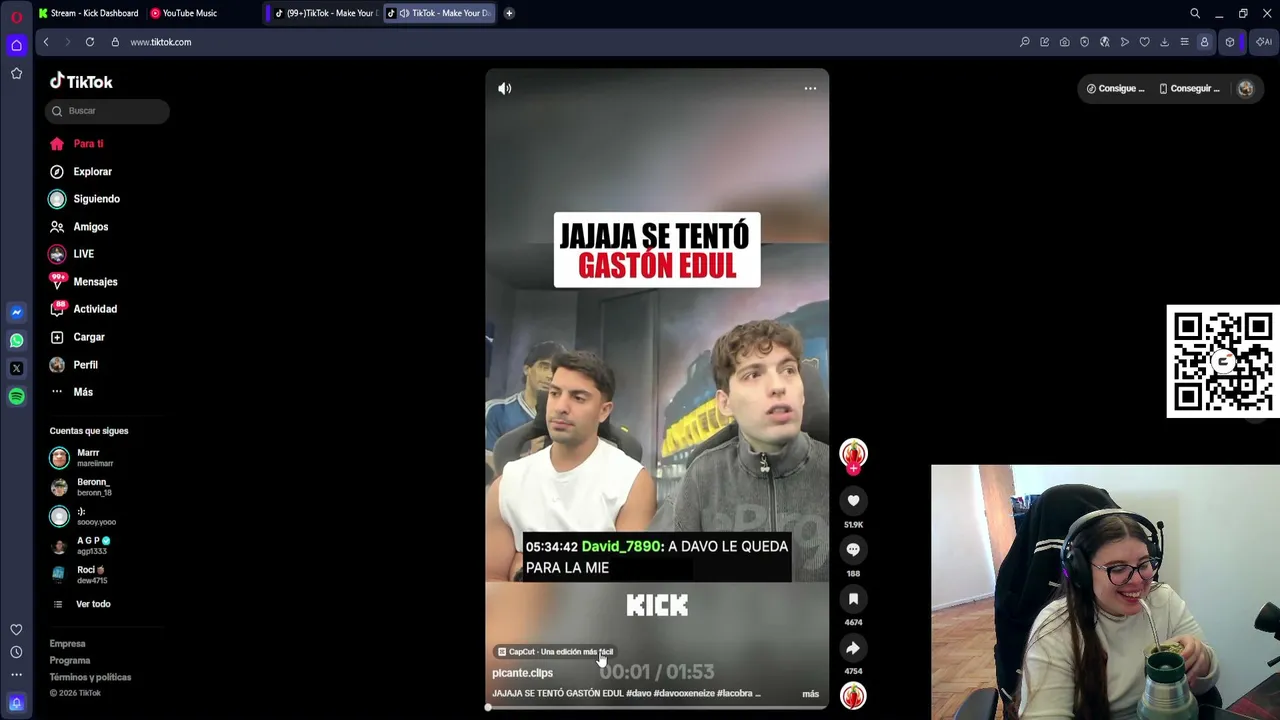This screenshot has height=720, width=1280.
Task: Open the video comments bubble icon
Action: pyautogui.click(x=853, y=549)
